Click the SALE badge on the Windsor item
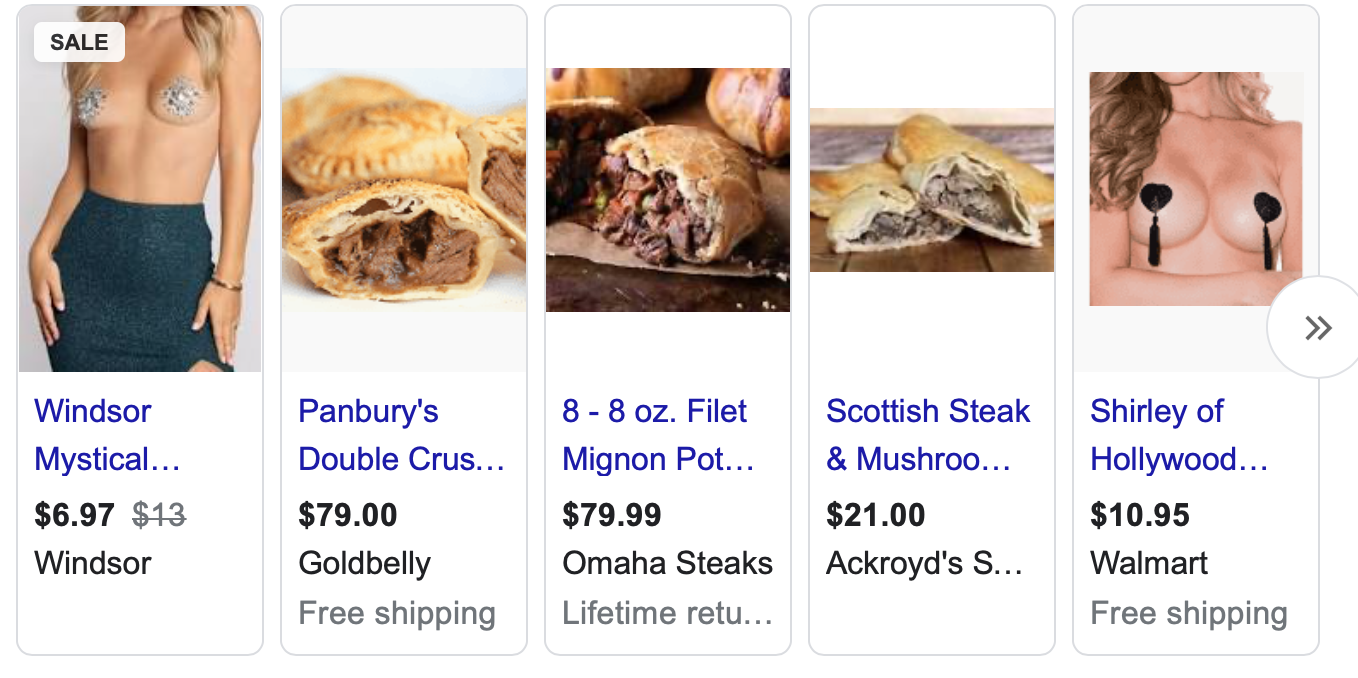1358x678 pixels. 79,43
